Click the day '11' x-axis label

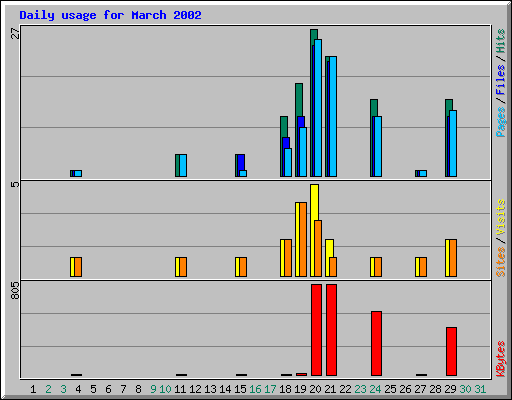click(x=180, y=389)
